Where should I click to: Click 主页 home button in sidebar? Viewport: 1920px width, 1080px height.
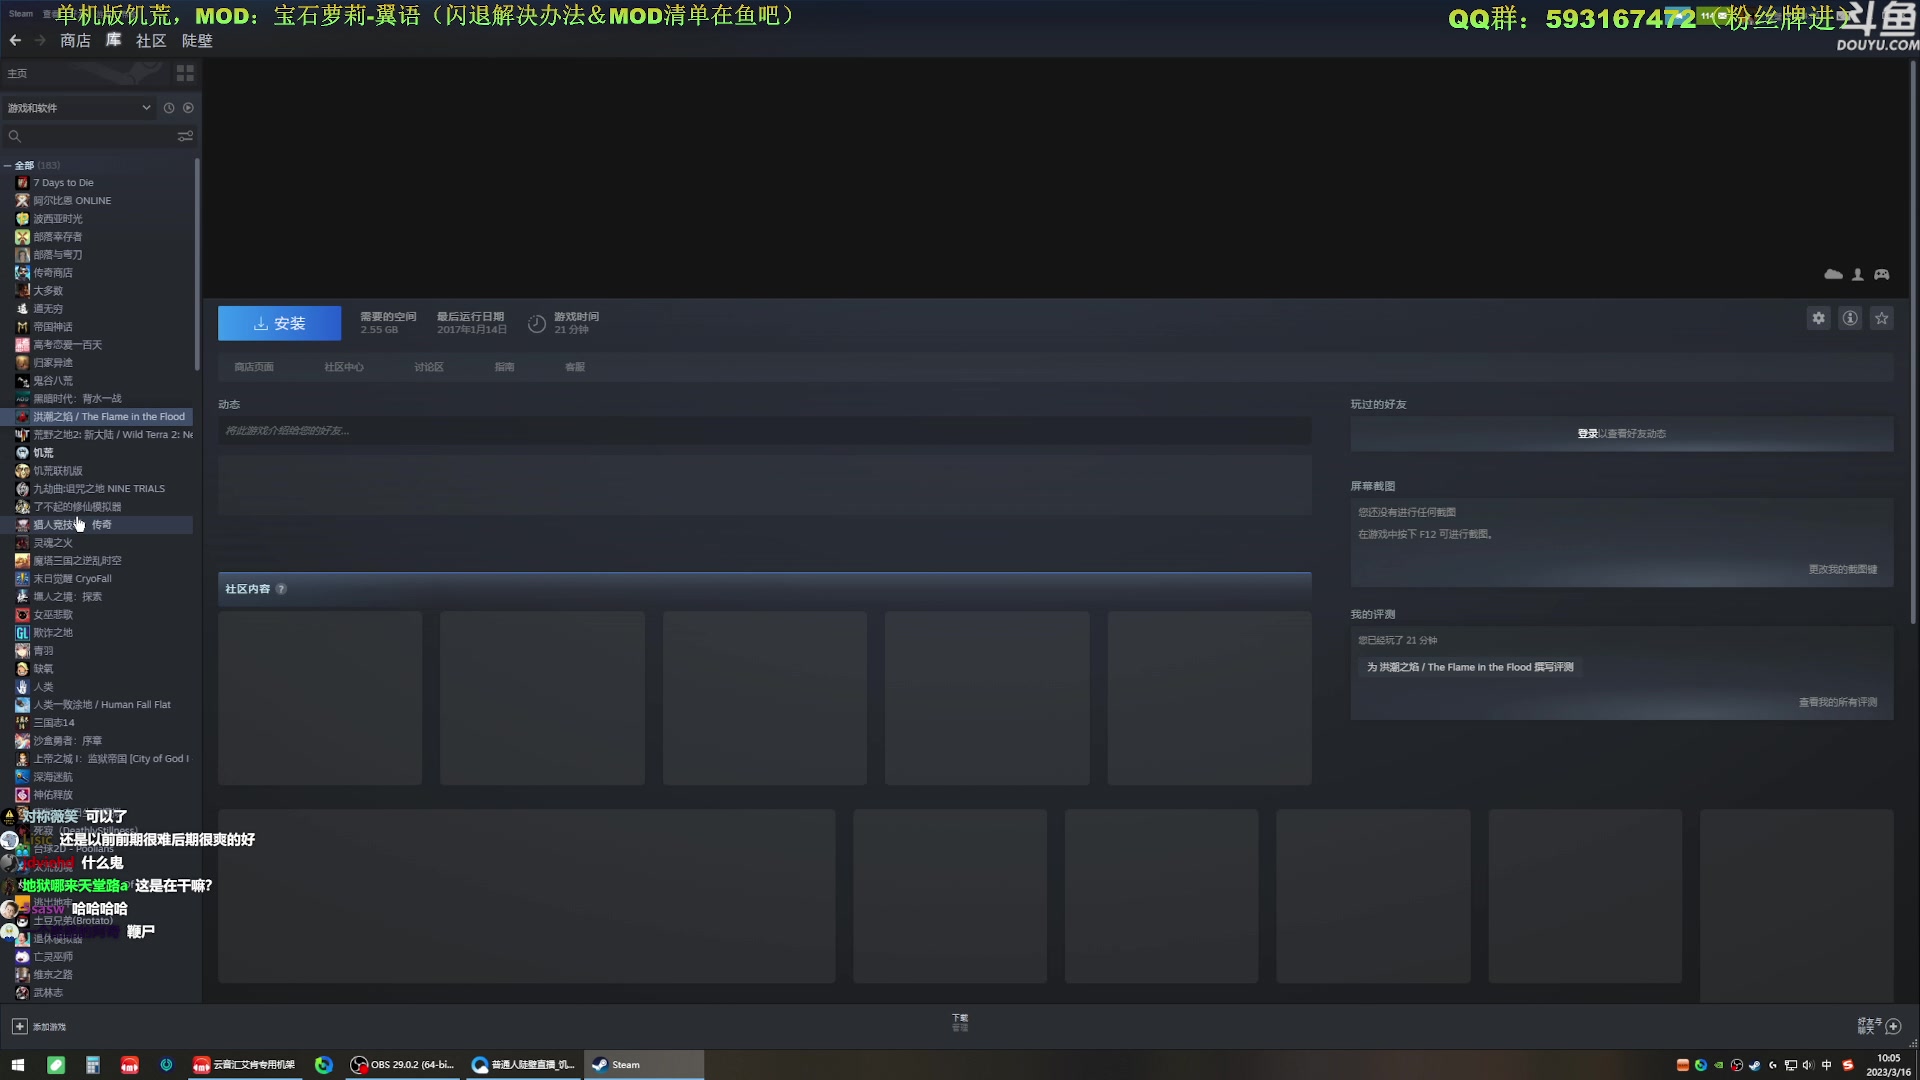[x=17, y=74]
